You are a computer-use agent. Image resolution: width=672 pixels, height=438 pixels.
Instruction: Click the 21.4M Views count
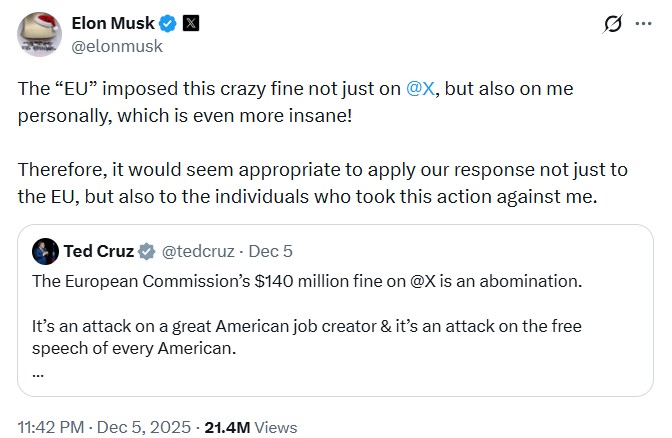tap(250, 427)
